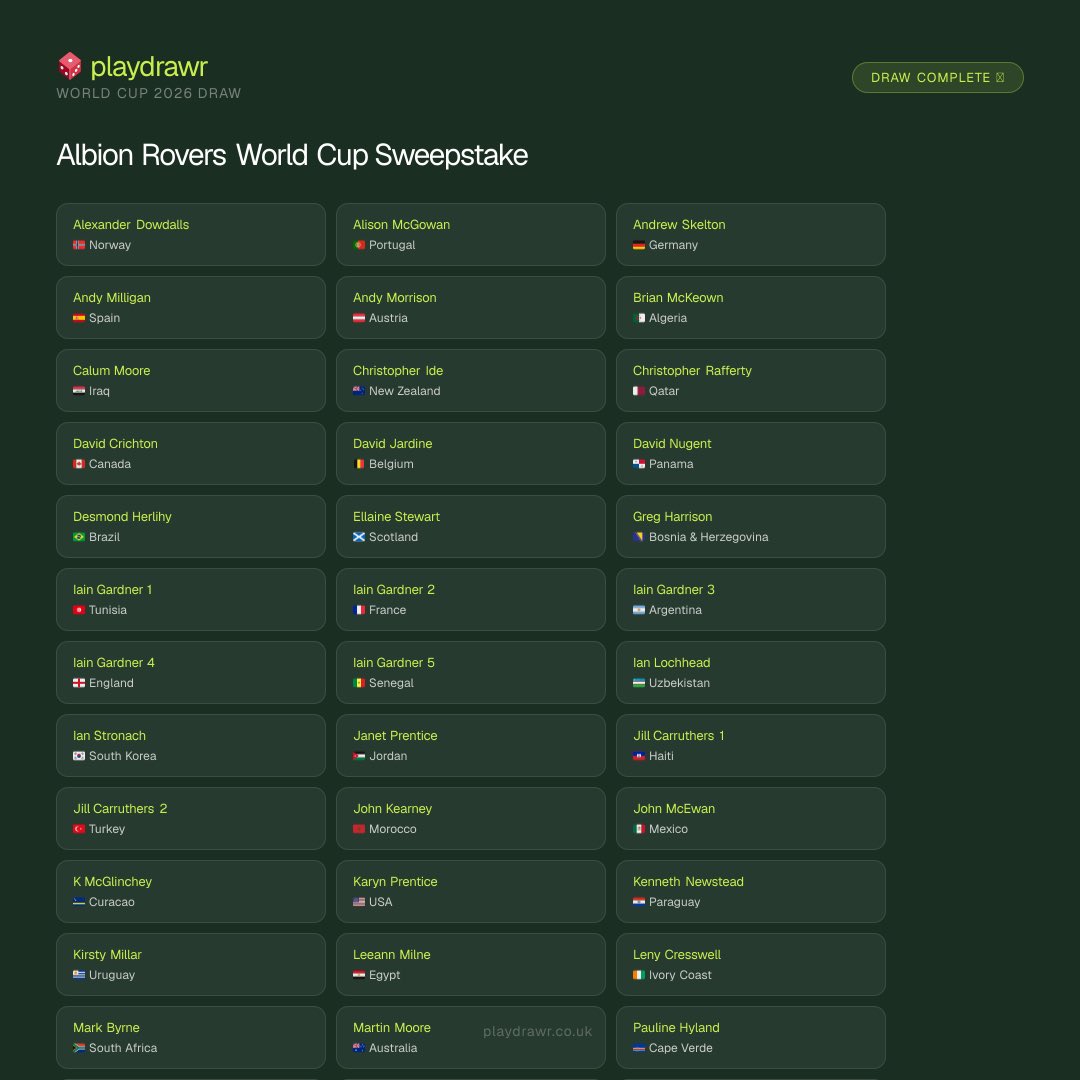
Task: Click the Draw Complete badge
Action: pos(937,78)
